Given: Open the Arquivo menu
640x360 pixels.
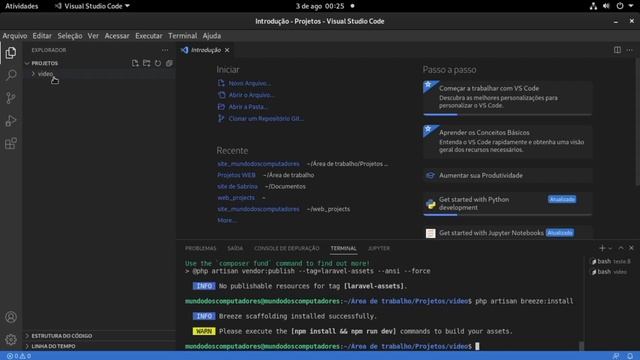Looking at the screenshot, I should (15, 36).
